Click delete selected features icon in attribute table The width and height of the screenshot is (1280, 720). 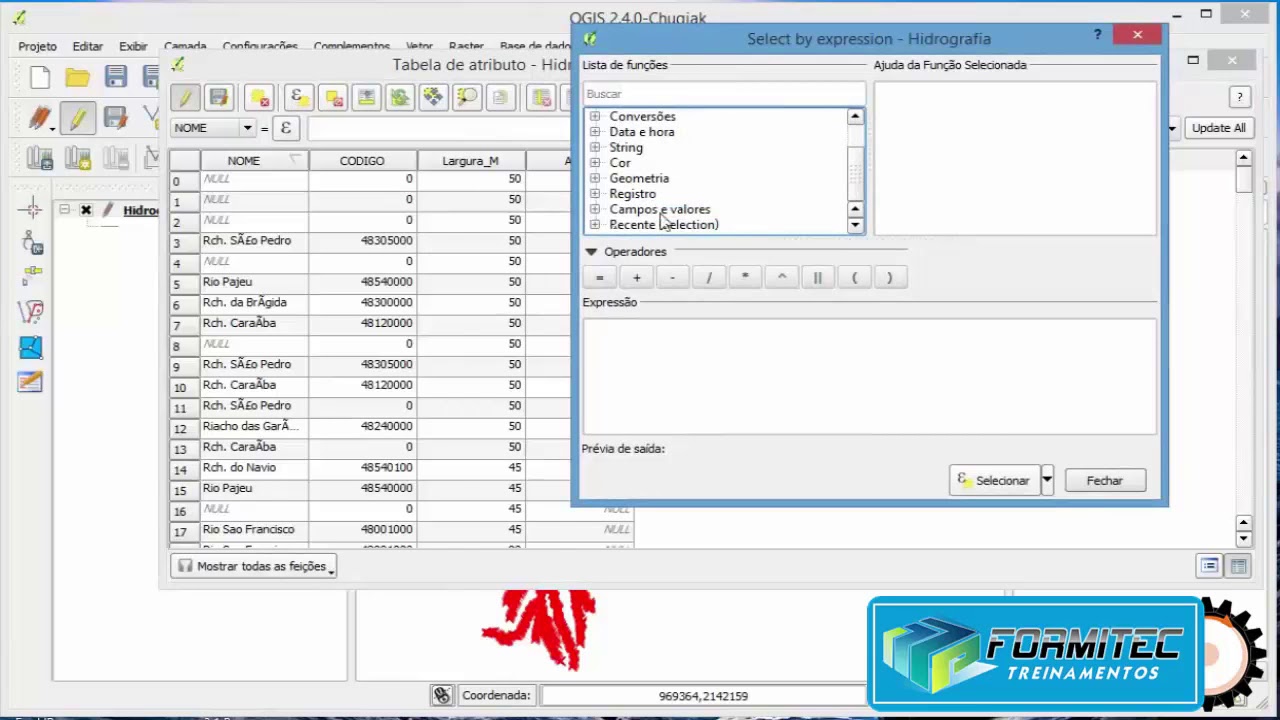coord(259,97)
